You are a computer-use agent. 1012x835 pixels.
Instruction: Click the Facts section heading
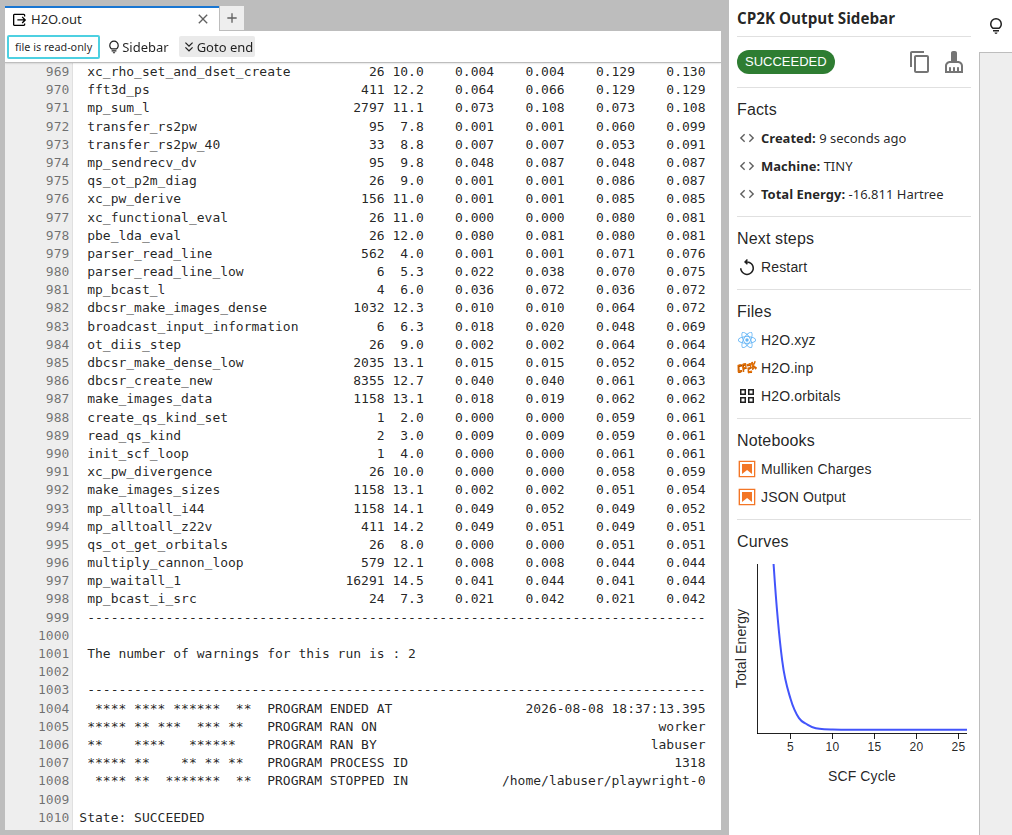pos(756,110)
